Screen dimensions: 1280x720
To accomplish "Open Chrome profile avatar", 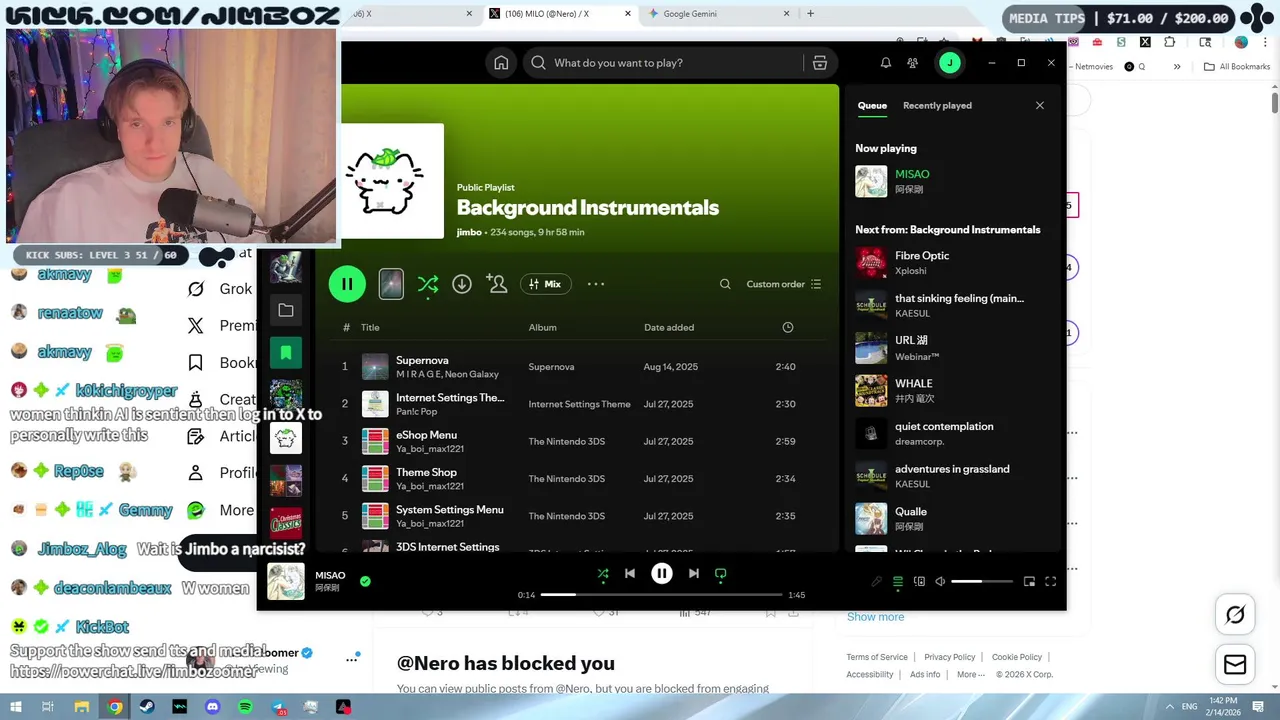I will [x=1241, y=42].
